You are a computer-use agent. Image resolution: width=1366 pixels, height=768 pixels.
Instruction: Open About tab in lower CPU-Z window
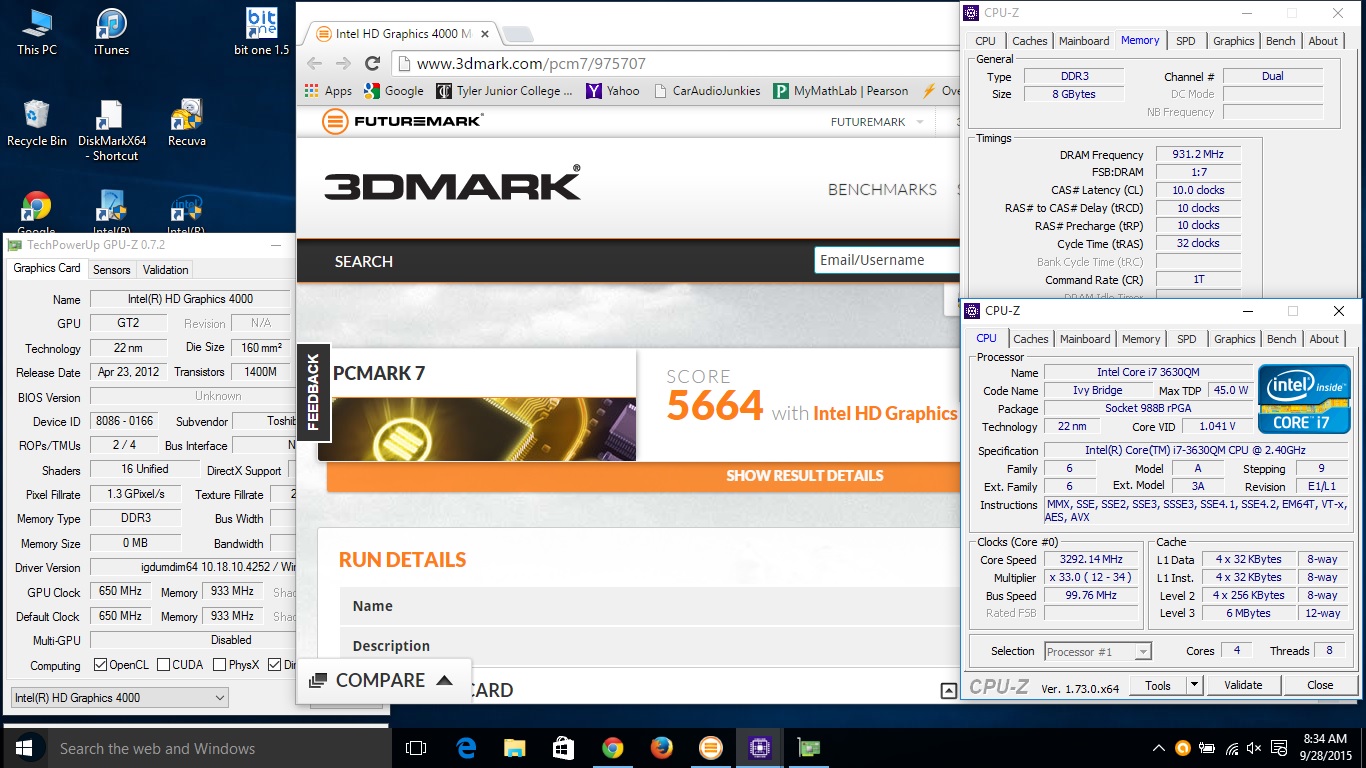click(1324, 339)
